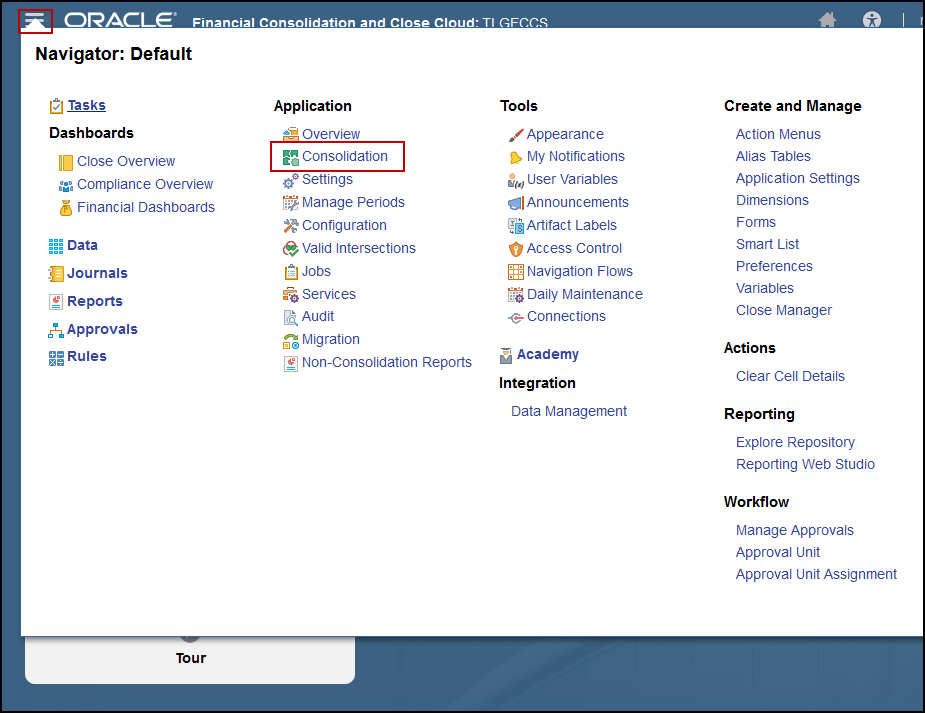Click the Jobs clipboard icon
This screenshot has width=925, height=713.
point(291,272)
